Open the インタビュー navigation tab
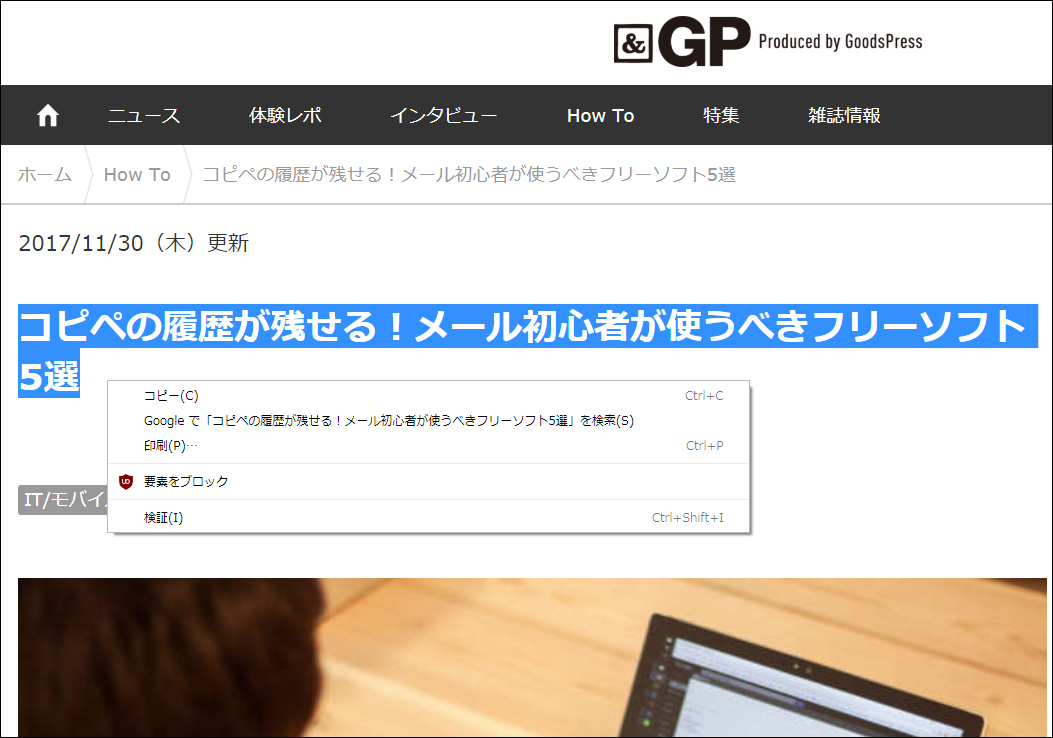This screenshot has height=738, width=1053. (444, 116)
